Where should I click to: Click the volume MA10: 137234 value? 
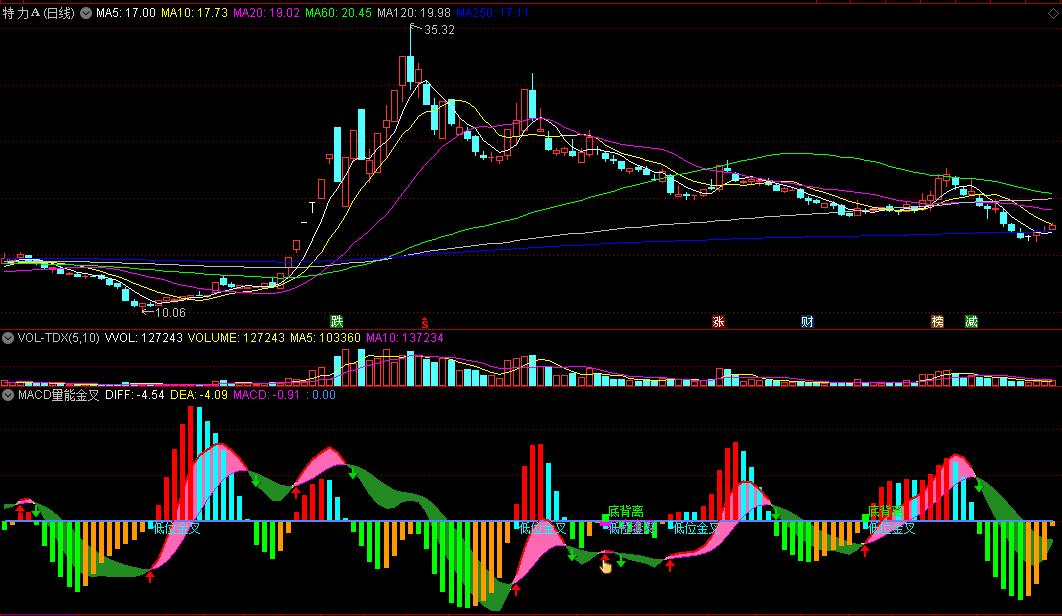404,337
